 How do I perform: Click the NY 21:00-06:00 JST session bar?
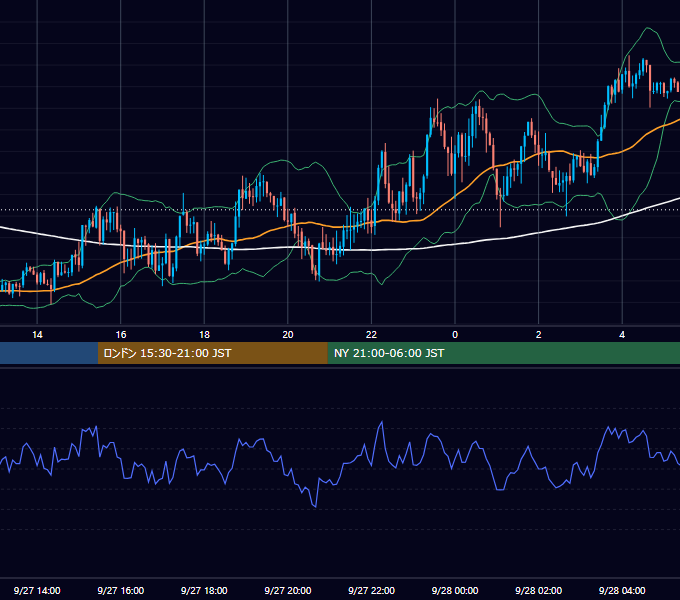point(503,353)
